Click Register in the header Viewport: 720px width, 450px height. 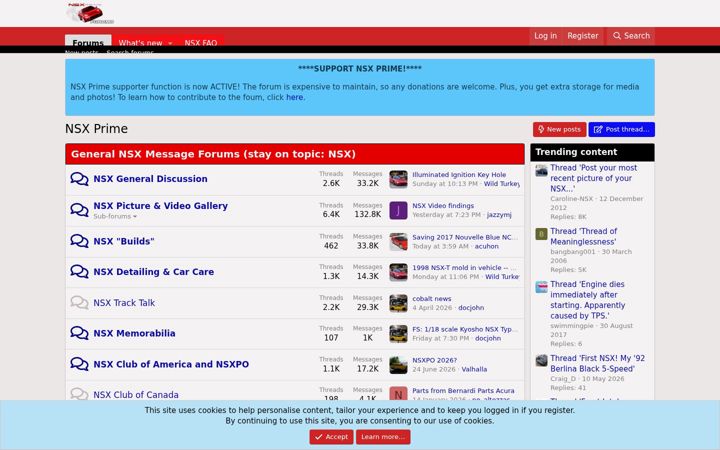click(583, 36)
